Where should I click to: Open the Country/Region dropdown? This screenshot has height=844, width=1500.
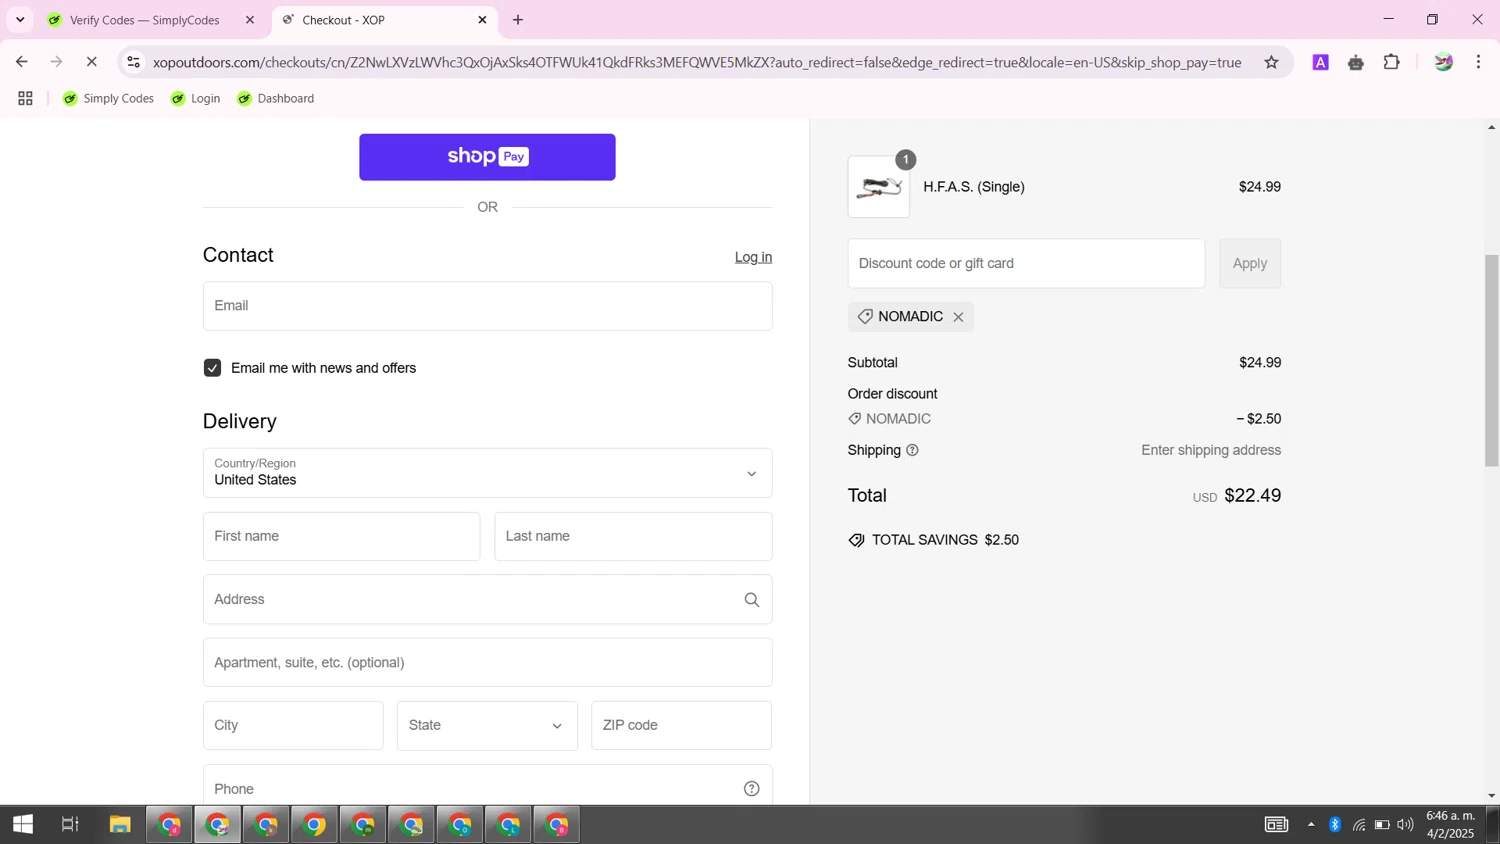(487, 473)
